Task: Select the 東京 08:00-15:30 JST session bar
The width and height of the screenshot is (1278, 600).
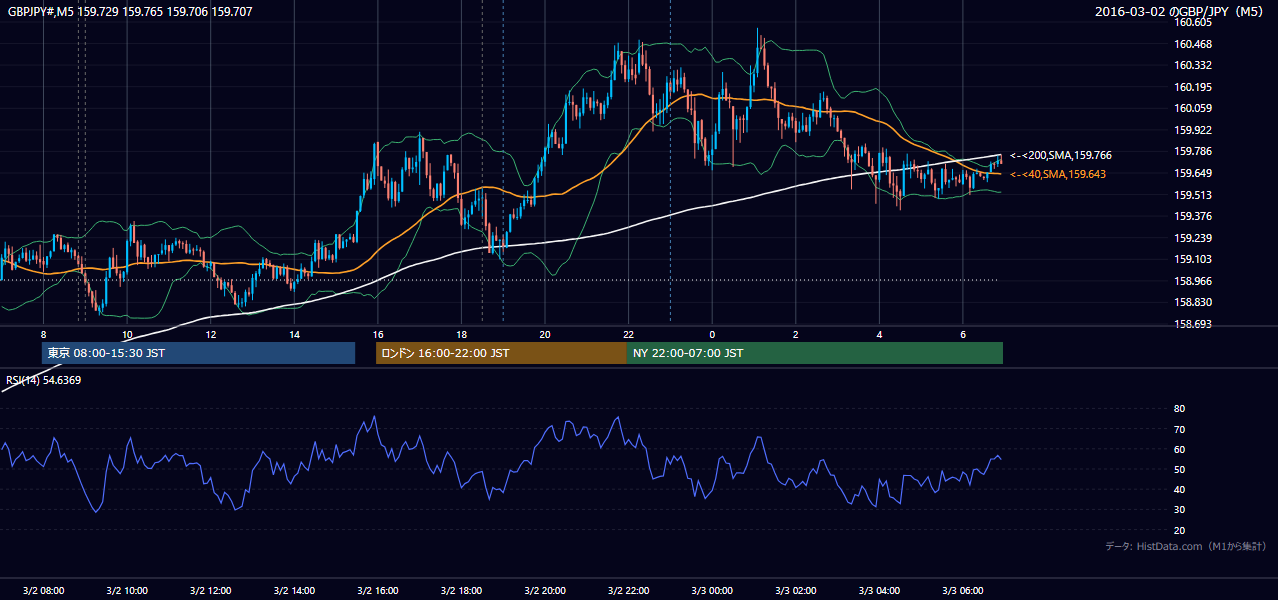Action: [x=198, y=353]
